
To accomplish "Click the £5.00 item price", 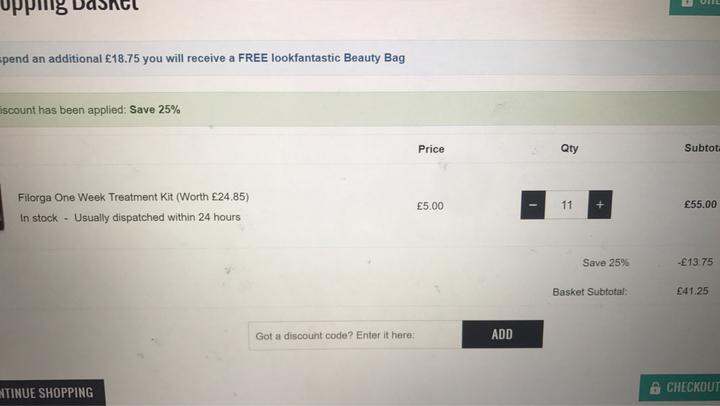I will (x=430, y=206).
